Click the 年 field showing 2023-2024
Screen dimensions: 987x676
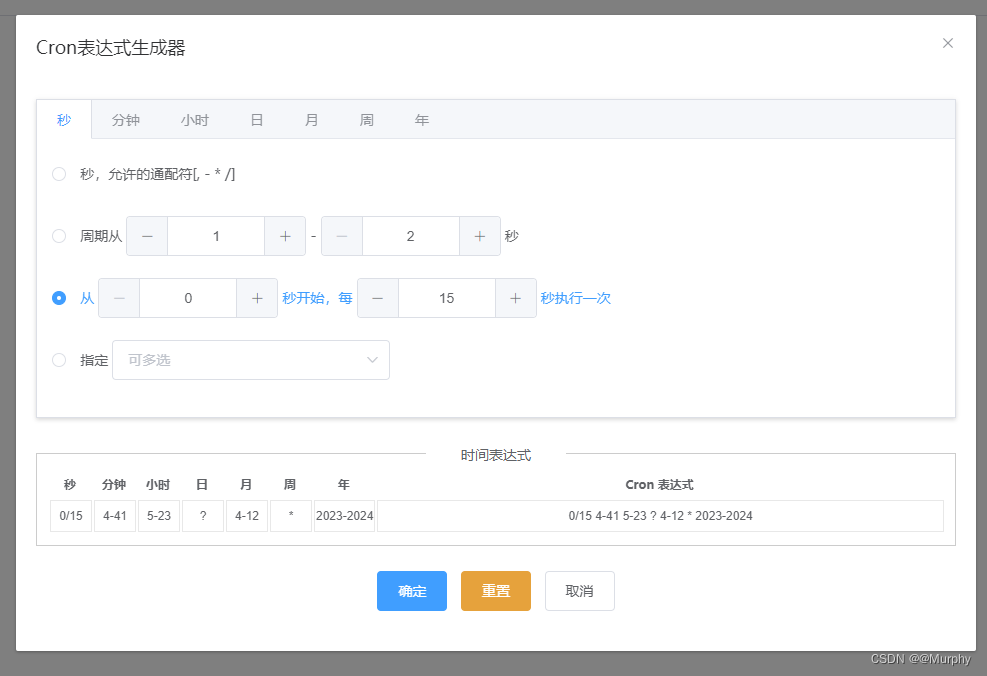point(343,516)
